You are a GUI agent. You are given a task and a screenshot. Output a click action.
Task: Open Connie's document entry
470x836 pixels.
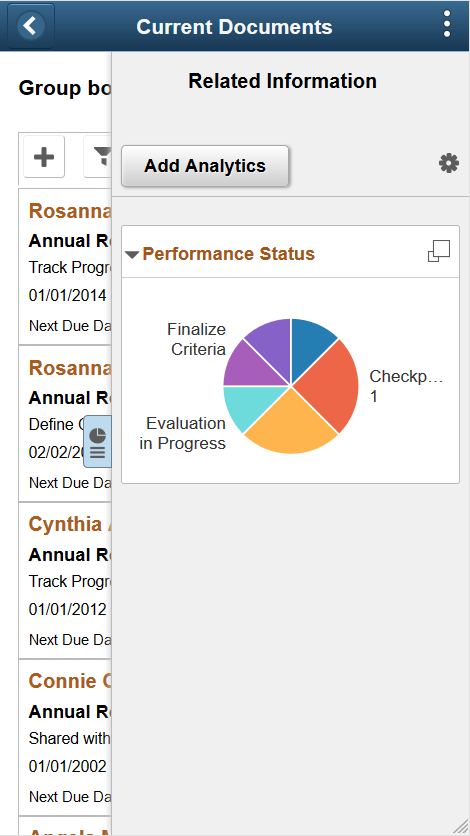65,738
